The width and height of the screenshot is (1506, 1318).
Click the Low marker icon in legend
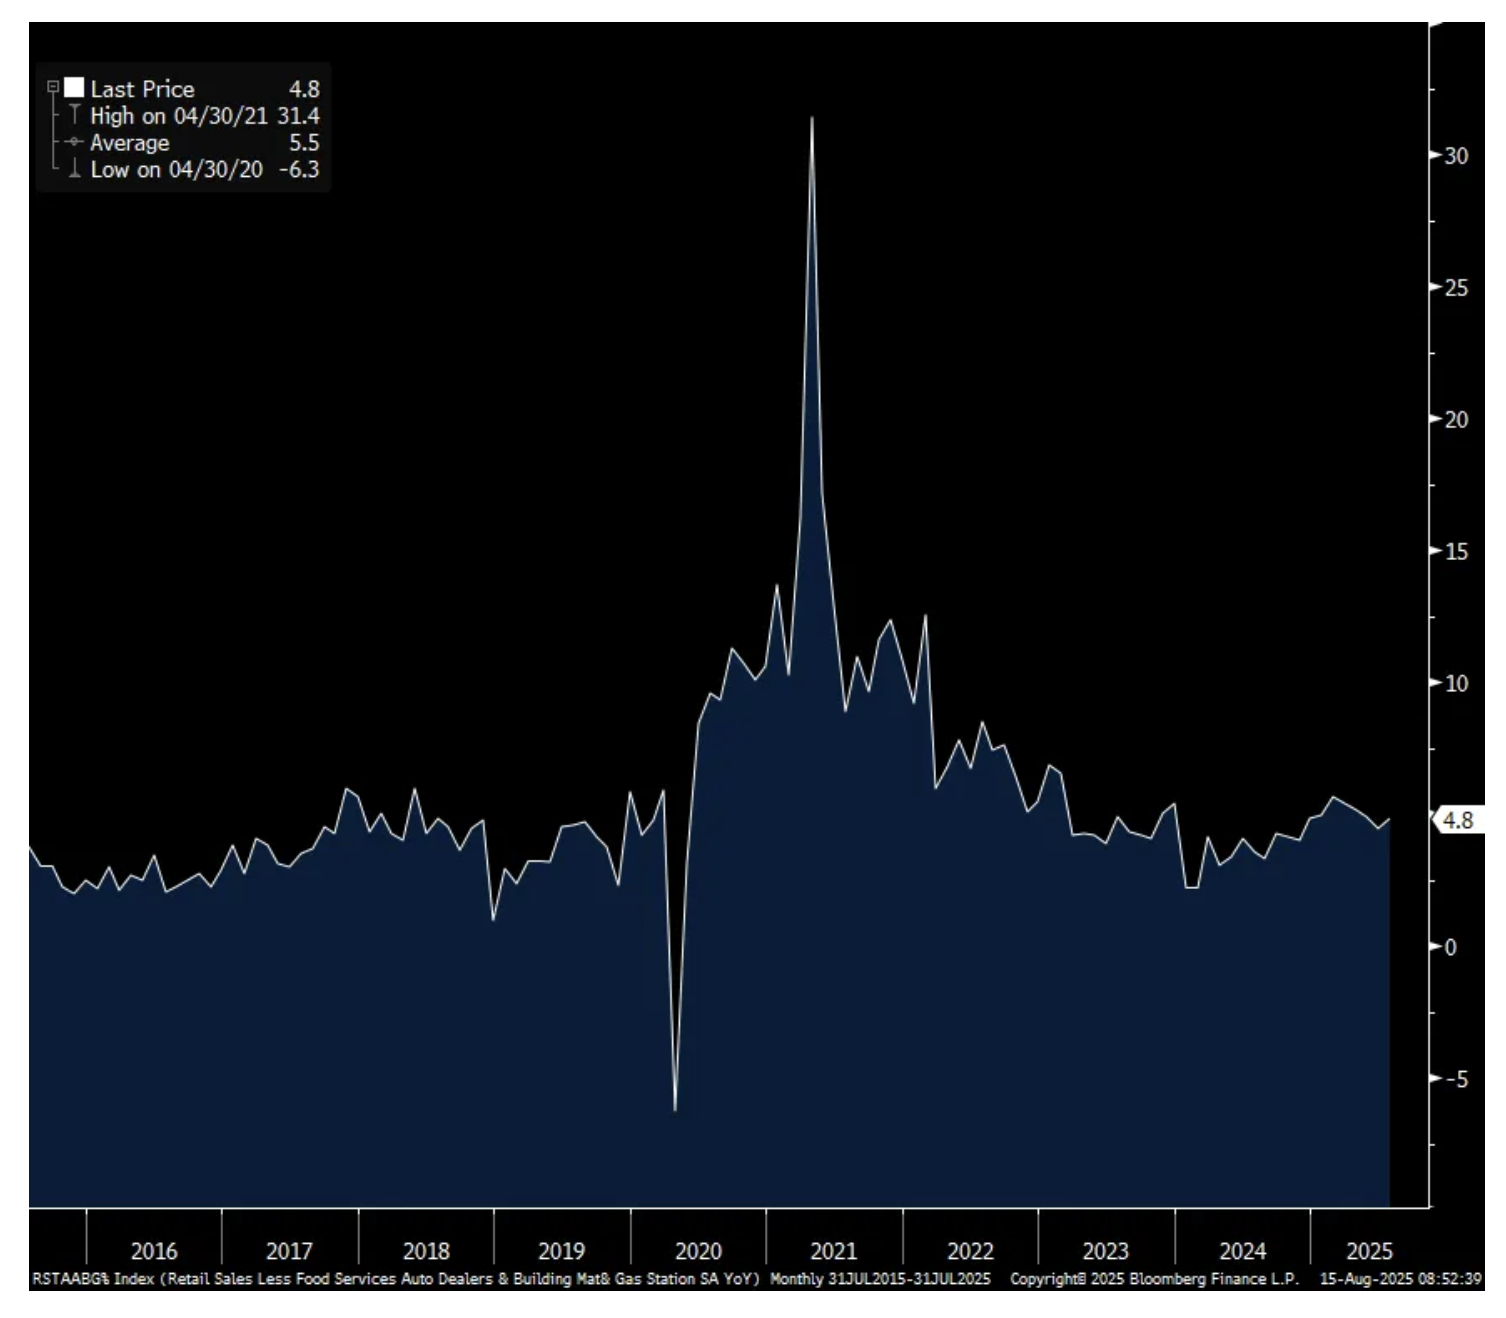74,169
